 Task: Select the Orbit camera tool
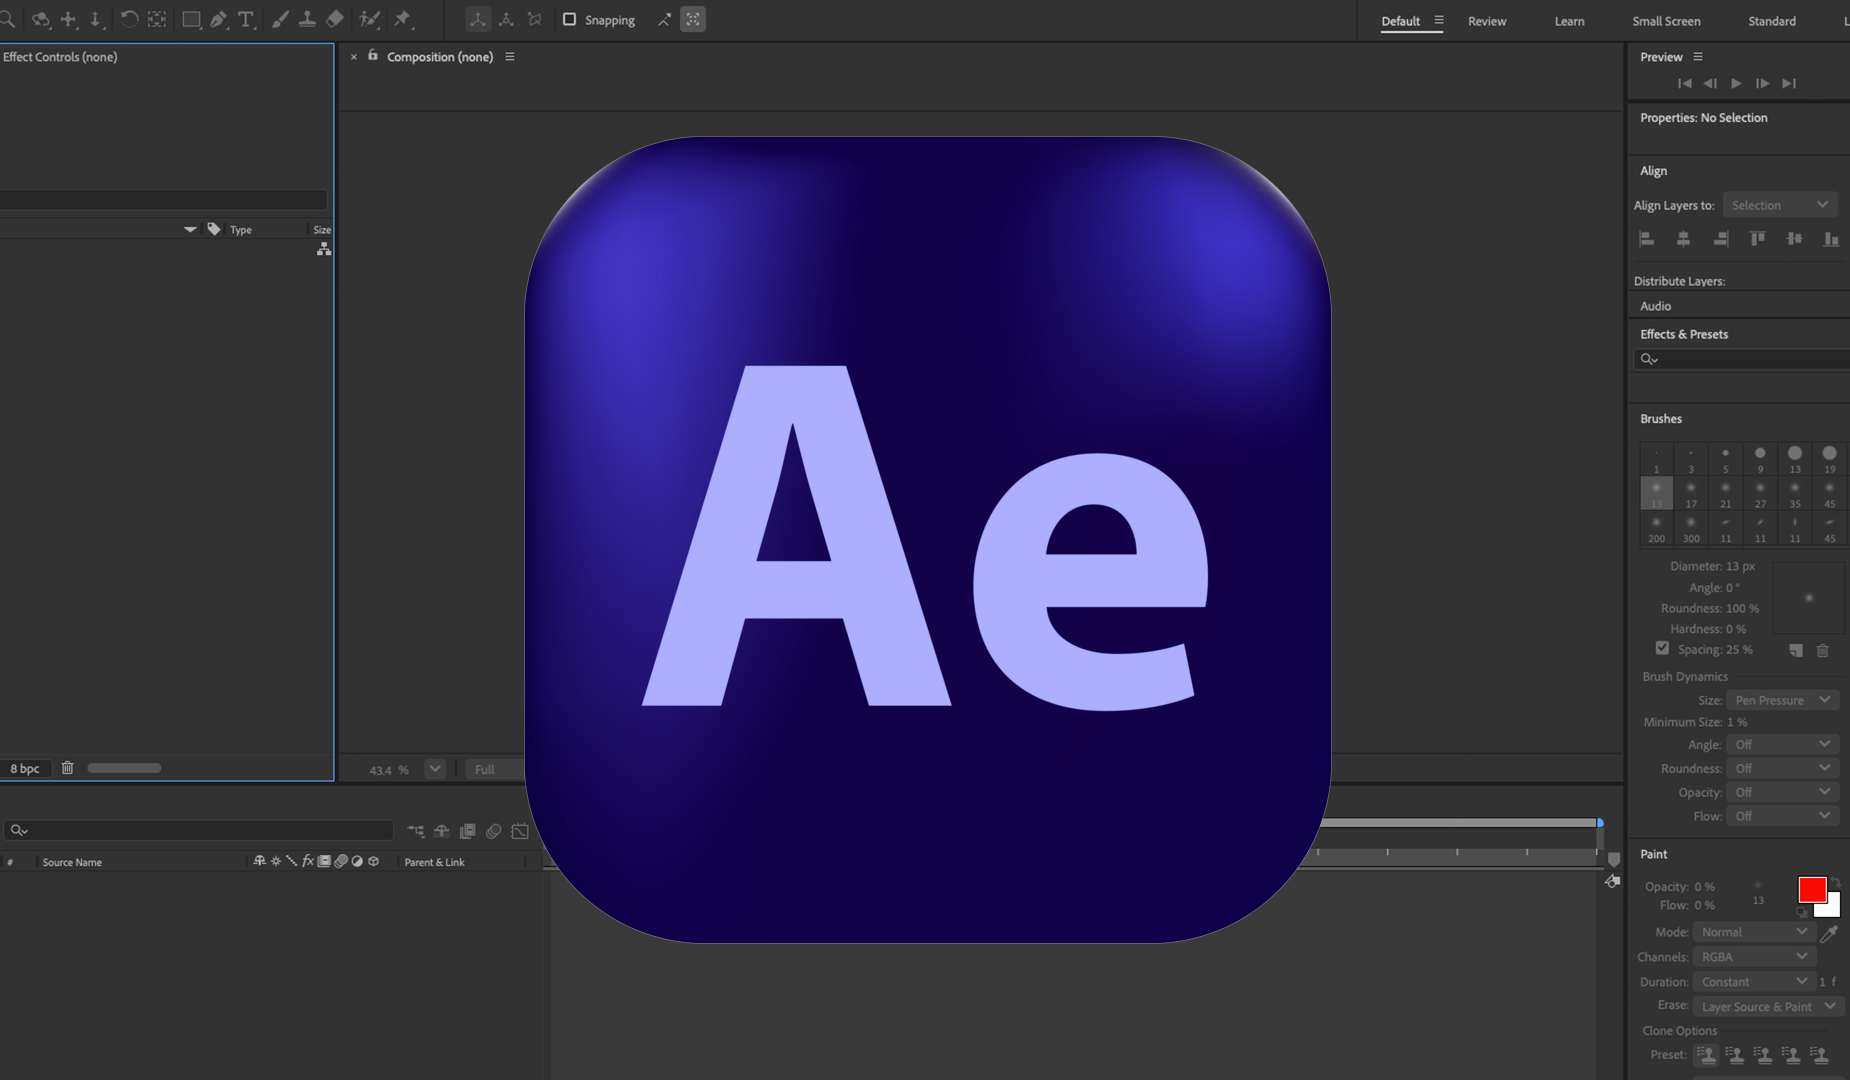pyautogui.click(x=41, y=19)
